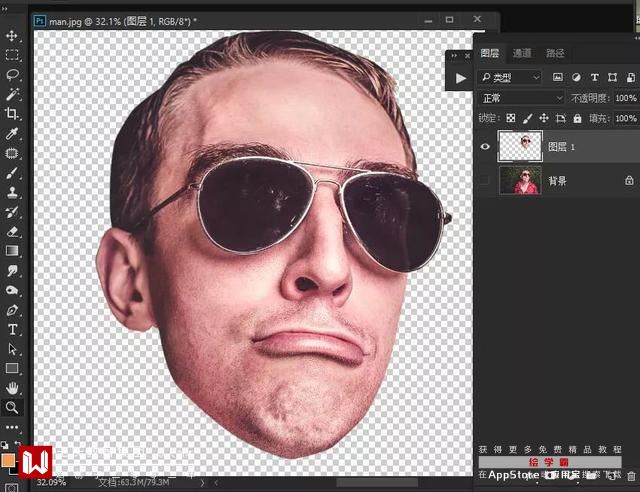The image size is (640, 492).
Task: Expand status bar info arrow
Action: (x=203, y=483)
